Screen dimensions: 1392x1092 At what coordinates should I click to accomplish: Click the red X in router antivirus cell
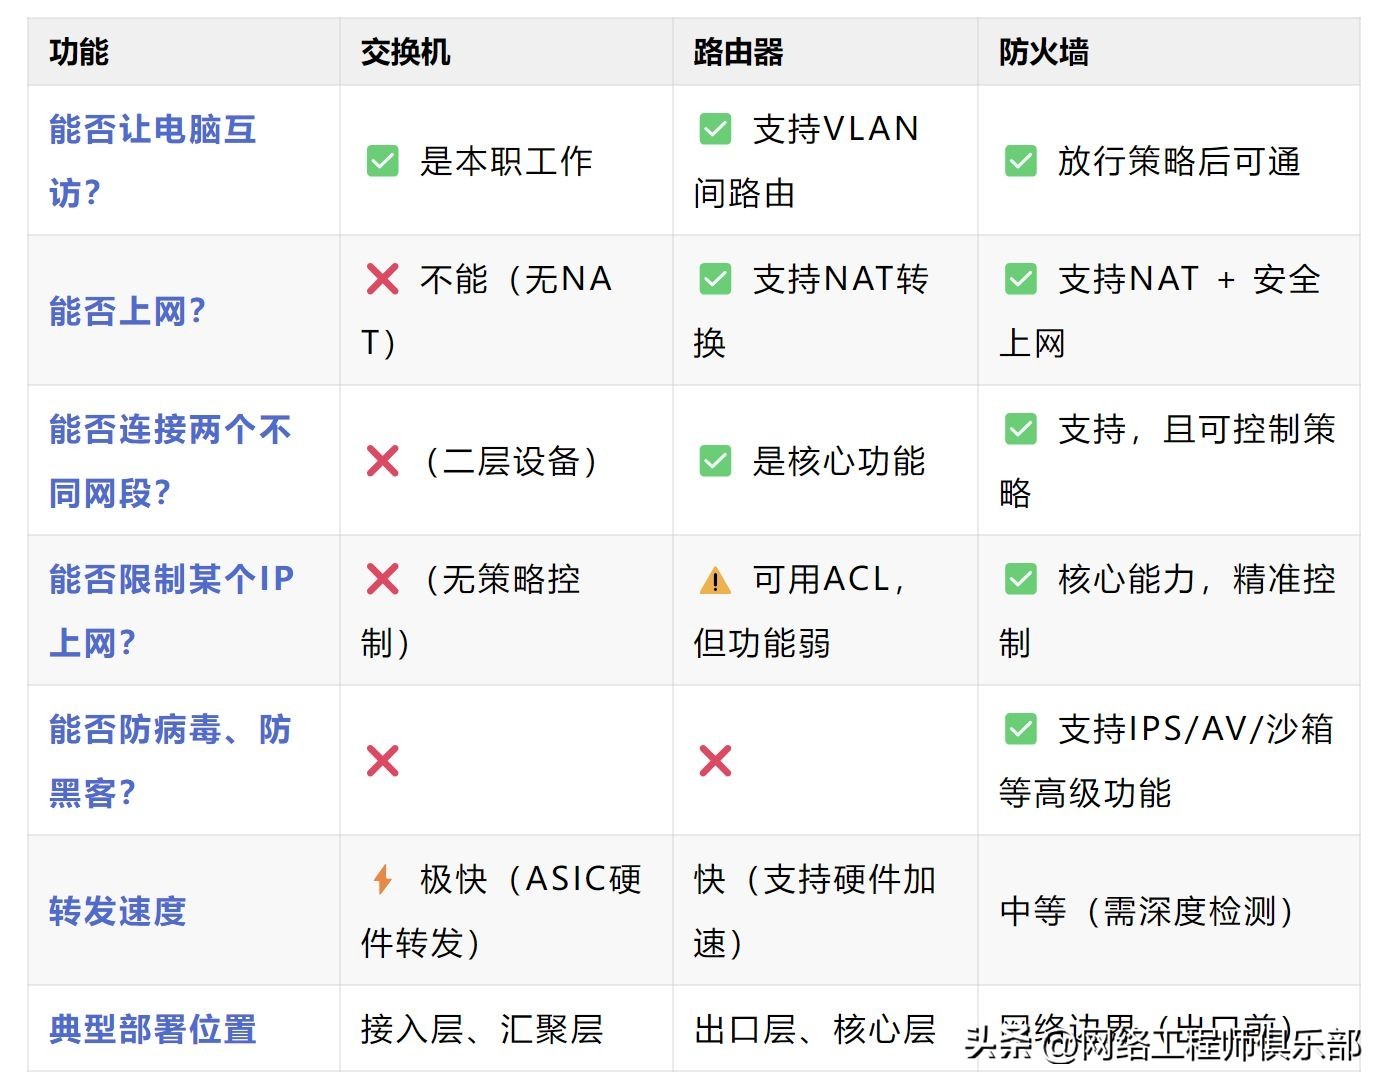(x=715, y=761)
